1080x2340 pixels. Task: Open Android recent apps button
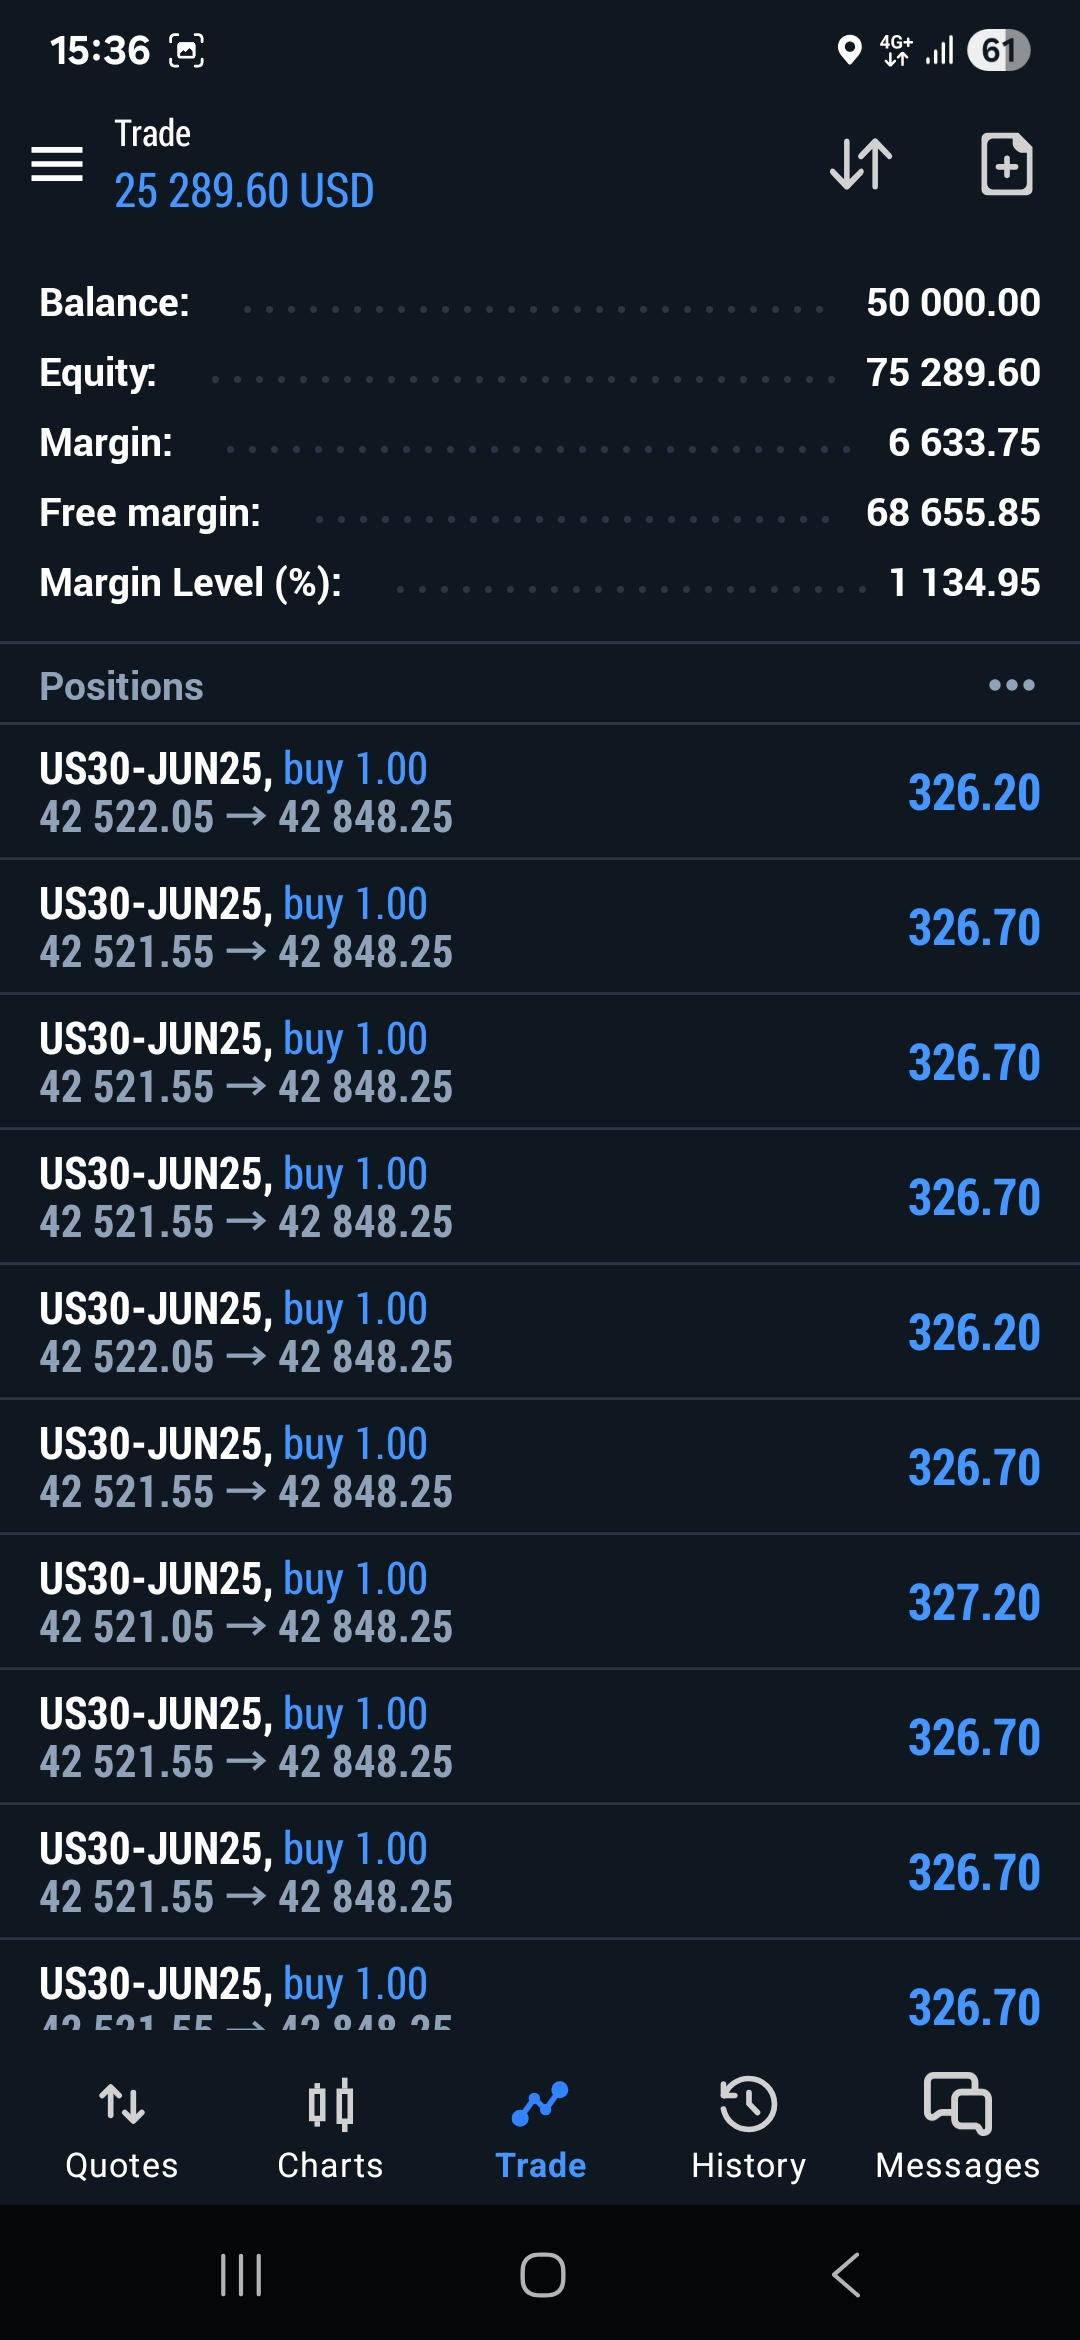pyautogui.click(x=241, y=2275)
